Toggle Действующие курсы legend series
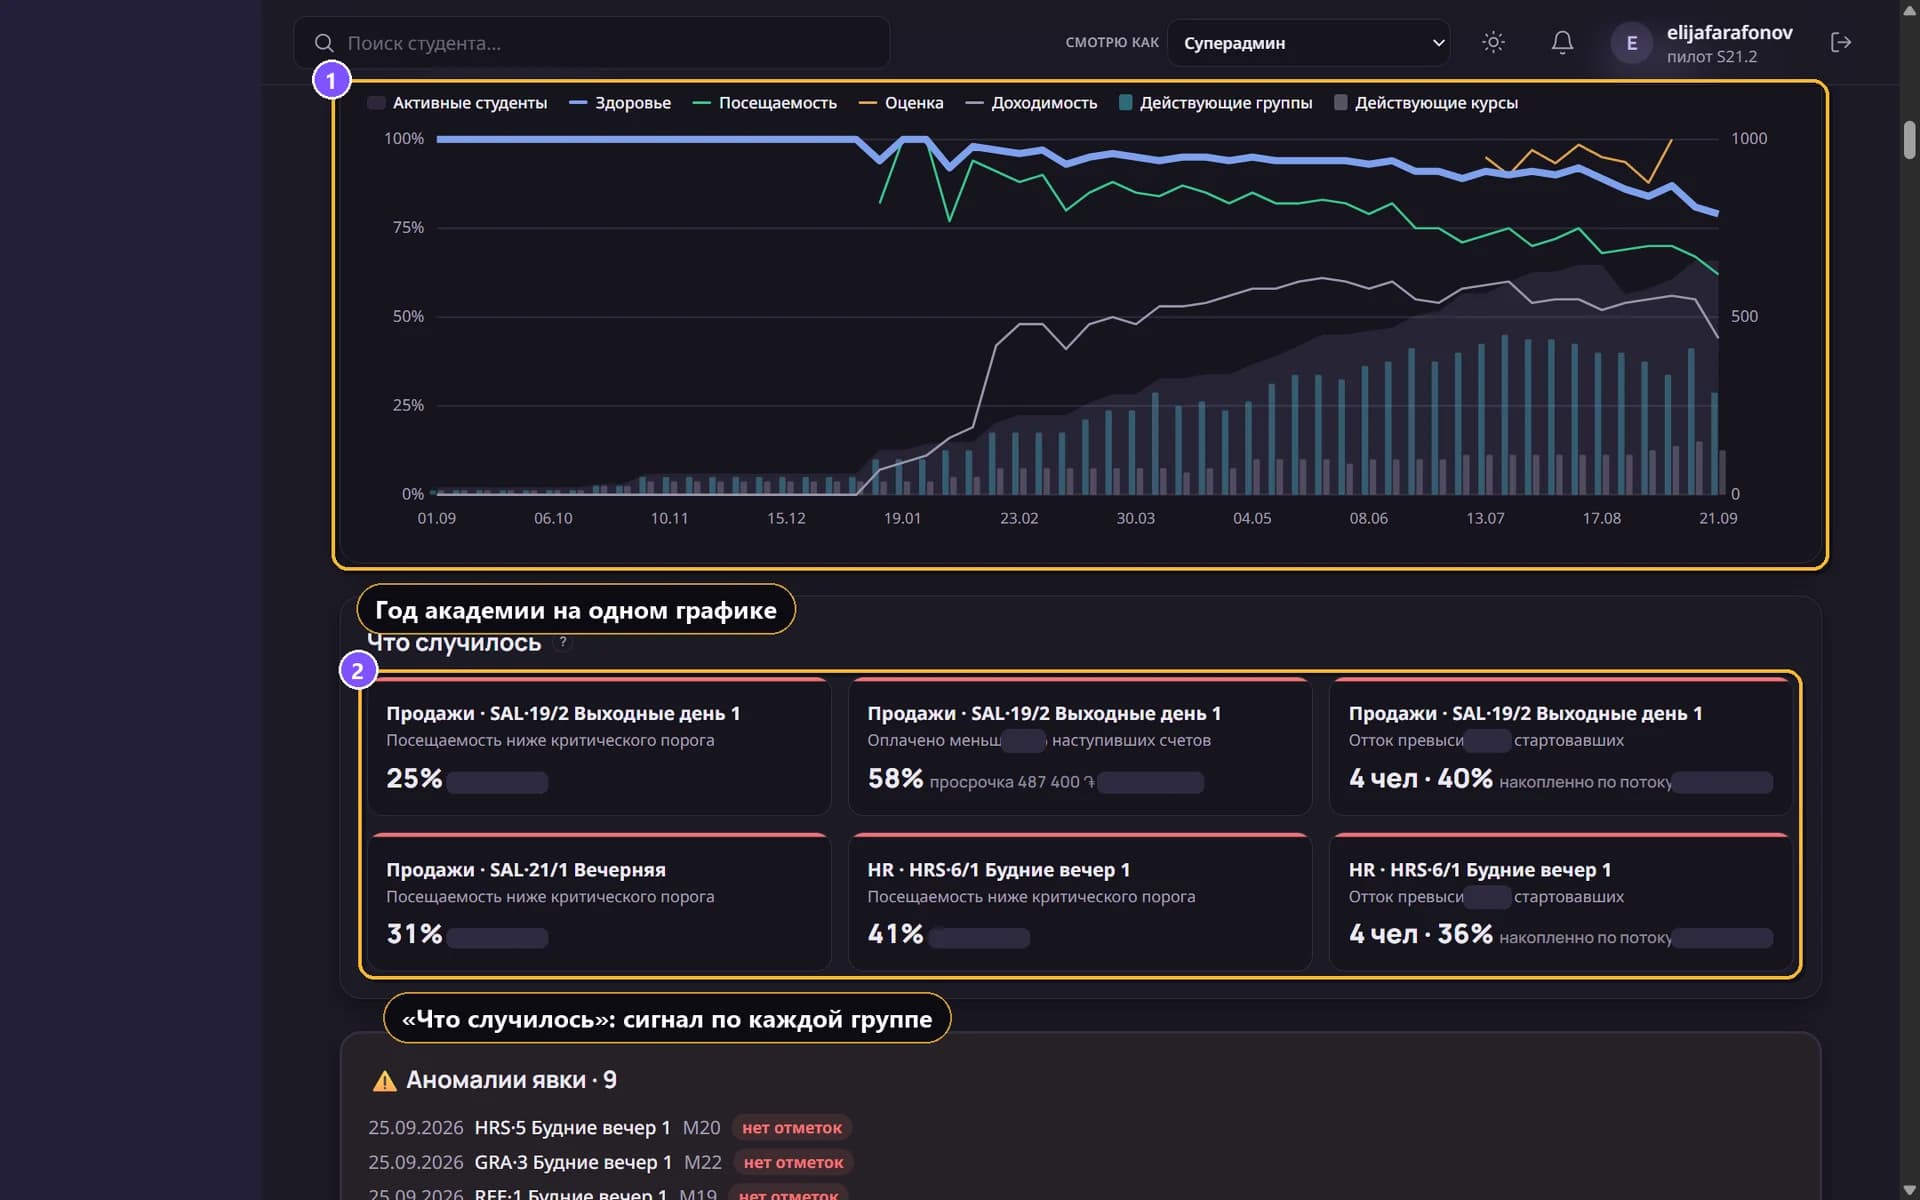 (1426, 103)
